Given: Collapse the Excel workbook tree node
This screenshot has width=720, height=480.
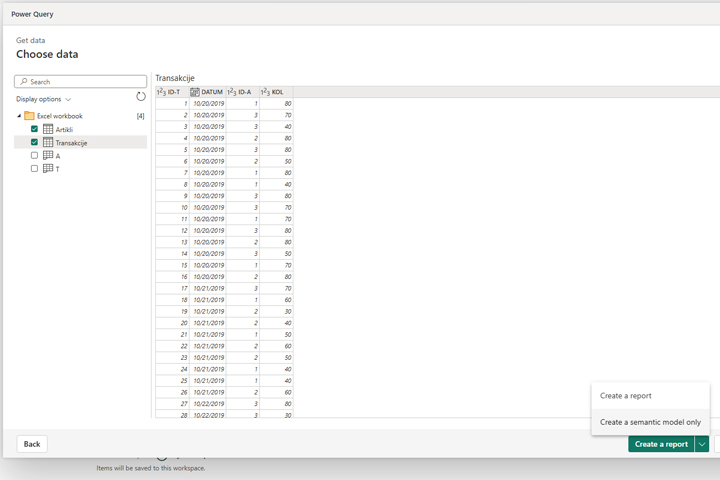Looking at the screenshot, I should tap(19, 116).
